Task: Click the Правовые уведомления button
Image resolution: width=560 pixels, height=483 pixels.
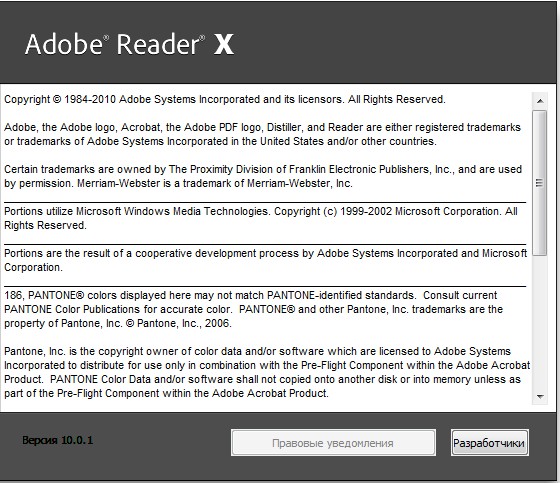Action: click(x=333, y=443)
